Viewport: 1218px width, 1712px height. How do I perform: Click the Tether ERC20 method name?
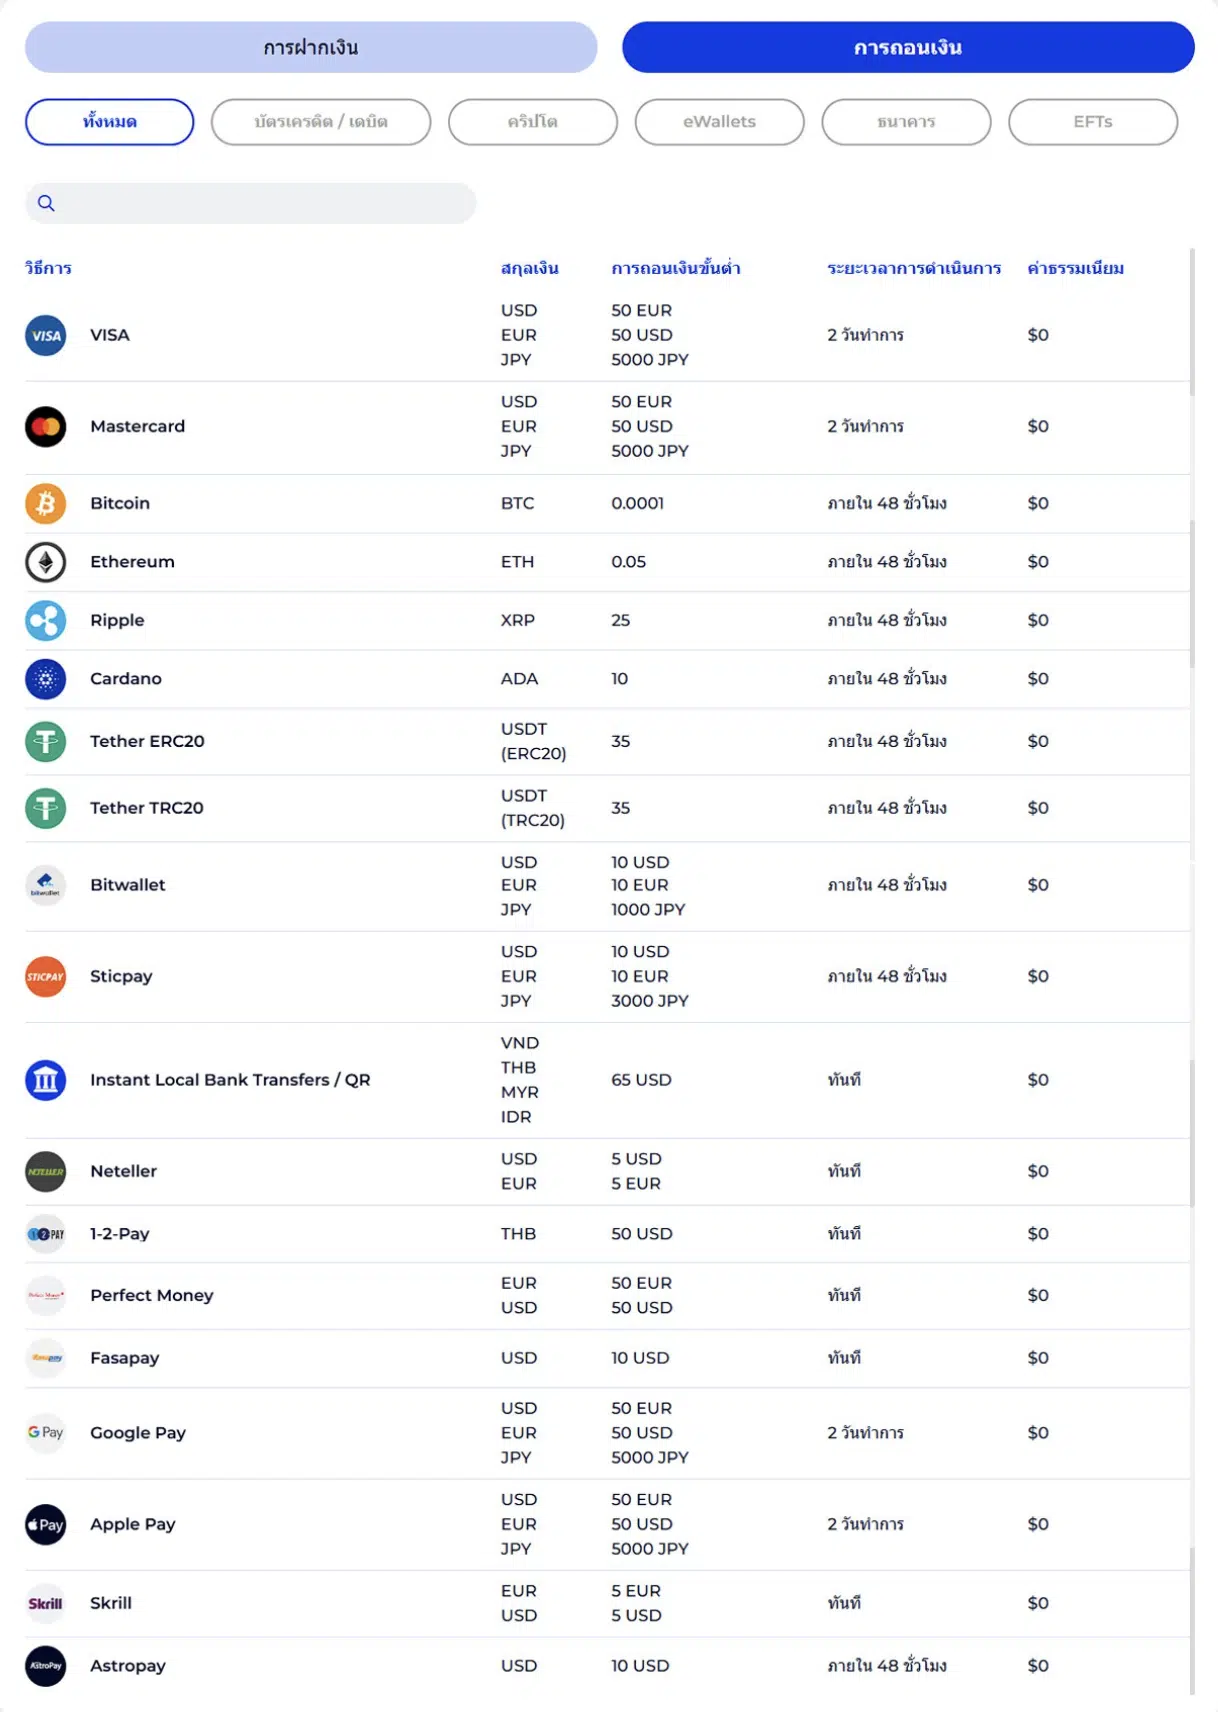(147, 742)
